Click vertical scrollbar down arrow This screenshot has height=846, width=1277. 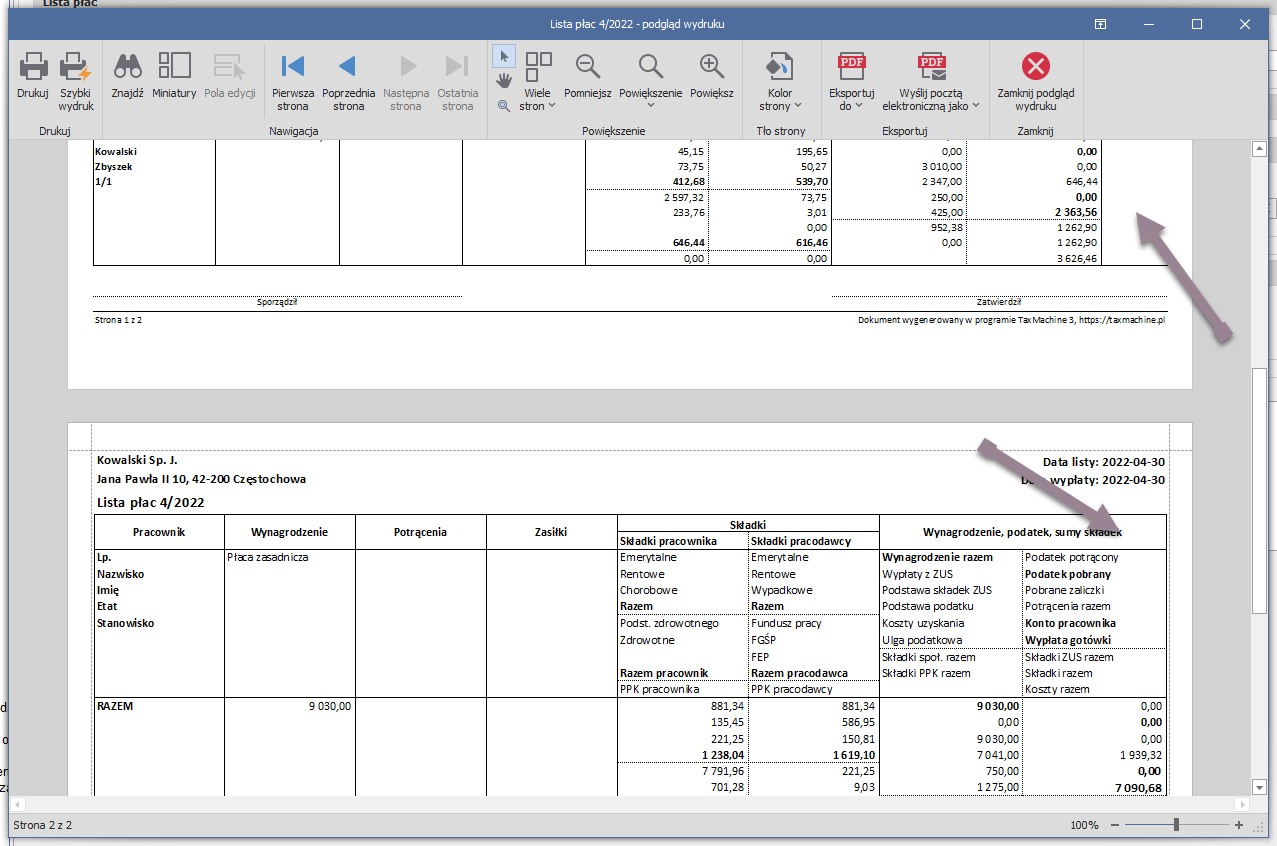1260,786
